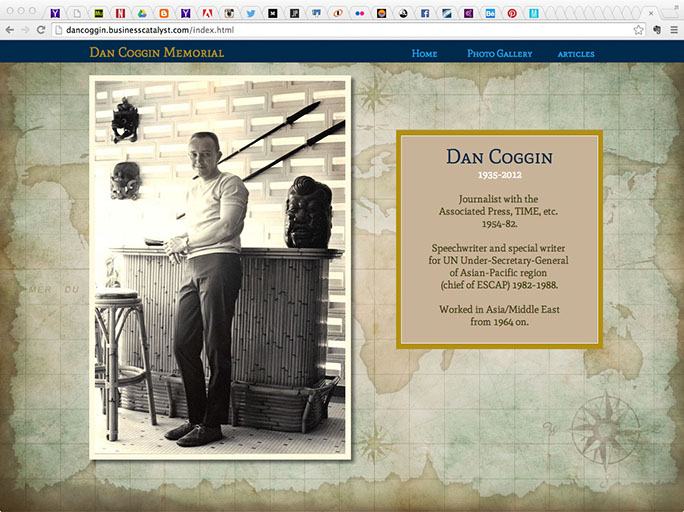Screen dimensions: 684x512
Task: Open the Blogger pinned tab
Action: click(164, 13)
